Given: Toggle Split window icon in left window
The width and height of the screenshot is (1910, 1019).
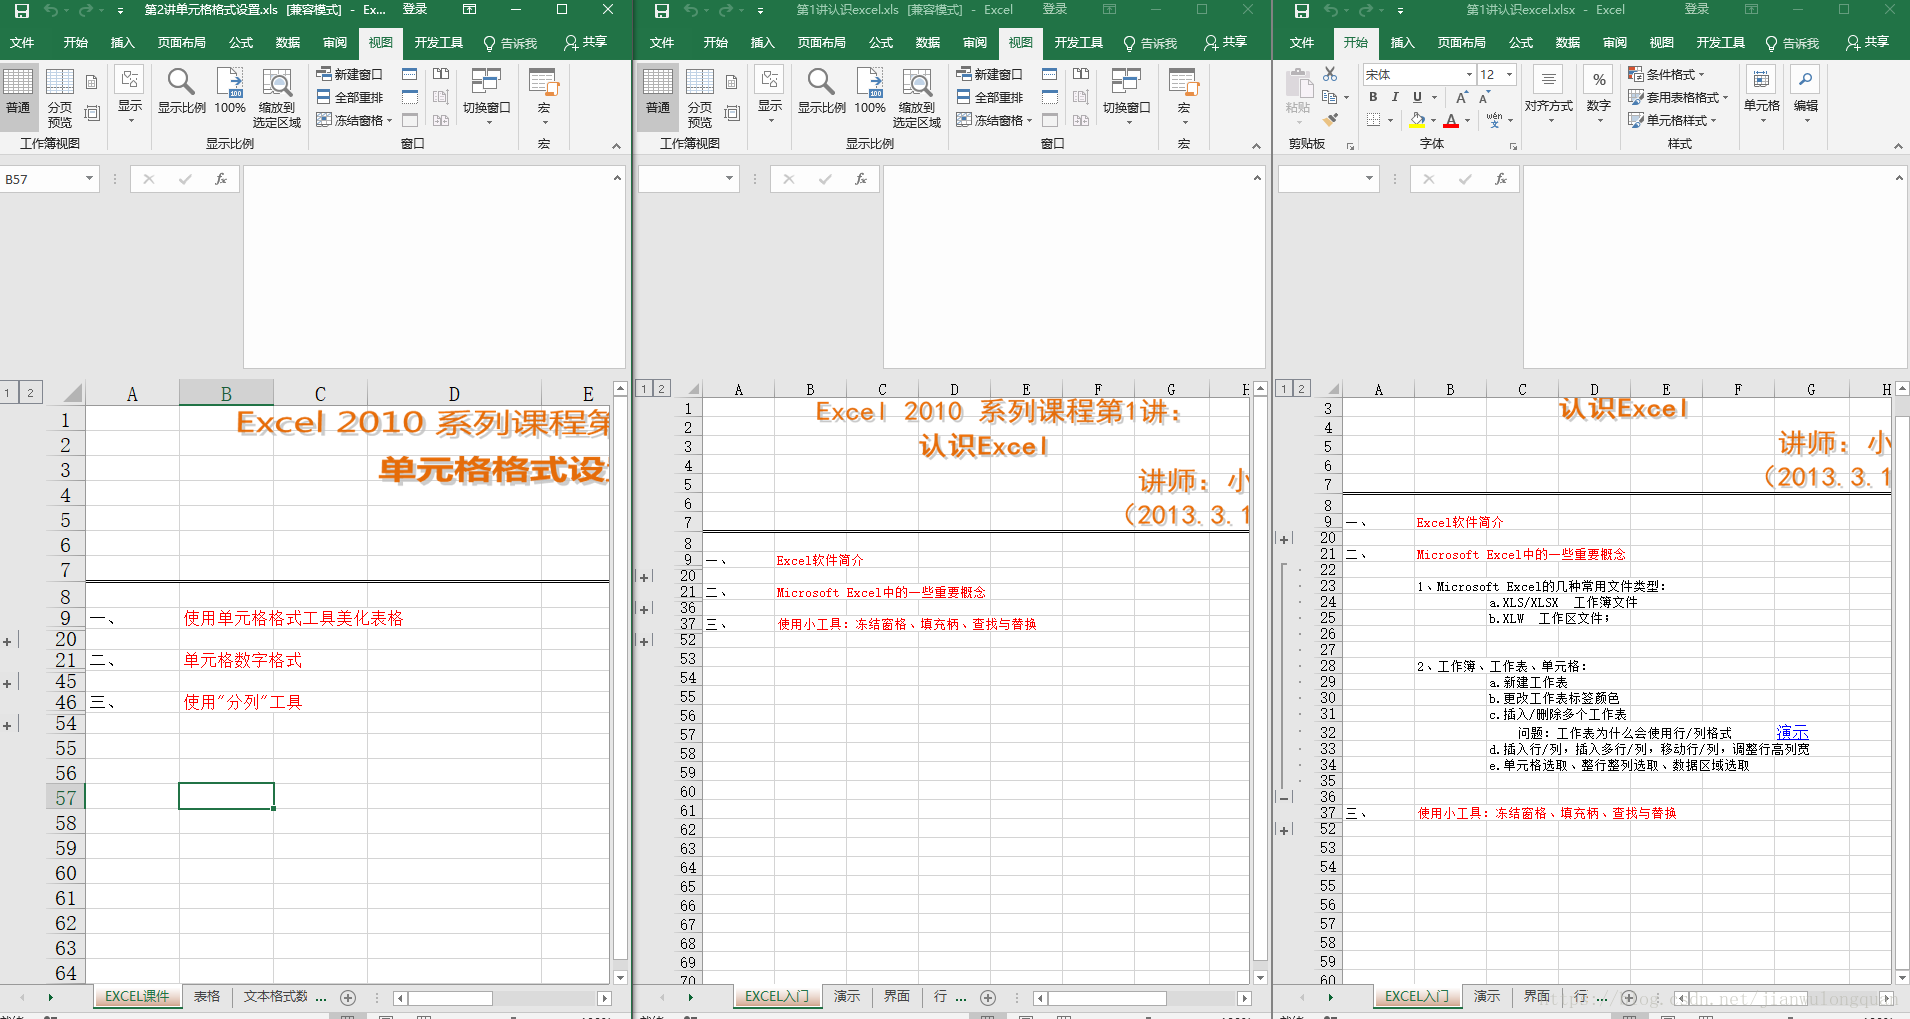Looking at the screenshot, I should [x=410, y=74].
